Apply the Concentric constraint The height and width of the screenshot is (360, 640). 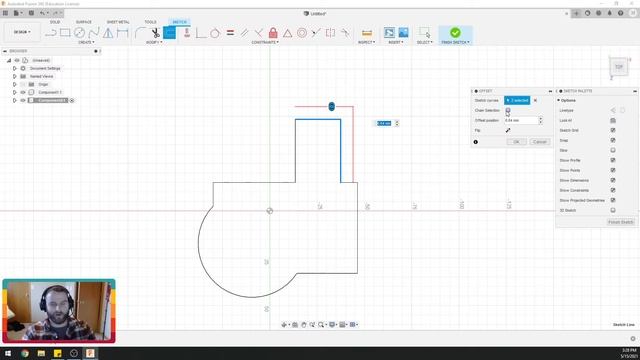pyautogui.click(x=302, y=33)
